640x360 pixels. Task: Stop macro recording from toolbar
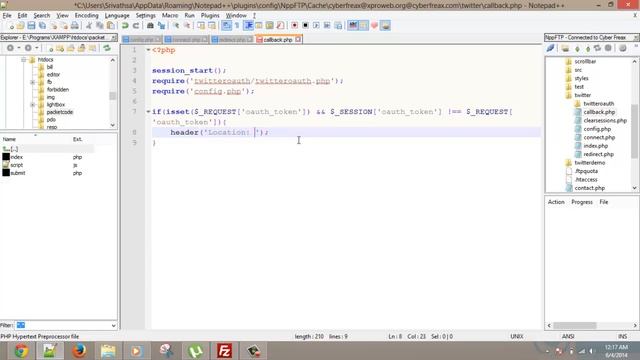[x=305, y=26]
